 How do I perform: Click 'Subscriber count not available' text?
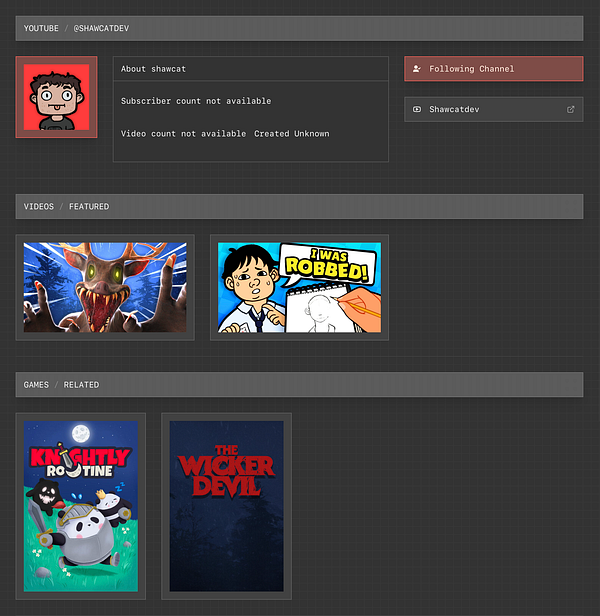coord(196,101)
